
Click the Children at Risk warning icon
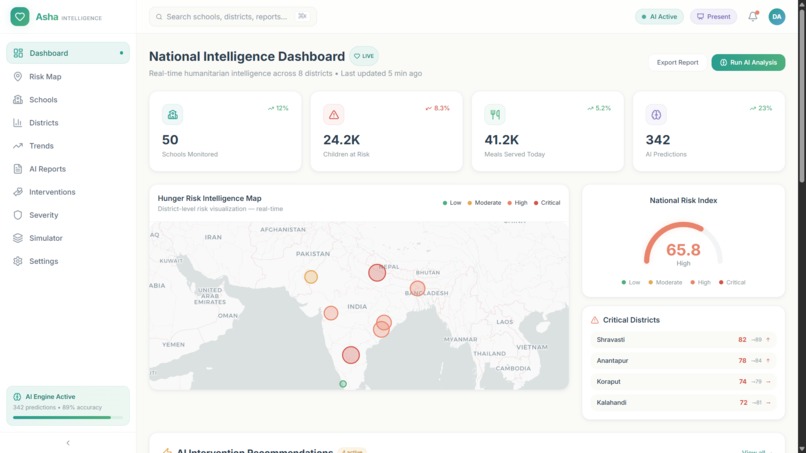pos(334,114)
